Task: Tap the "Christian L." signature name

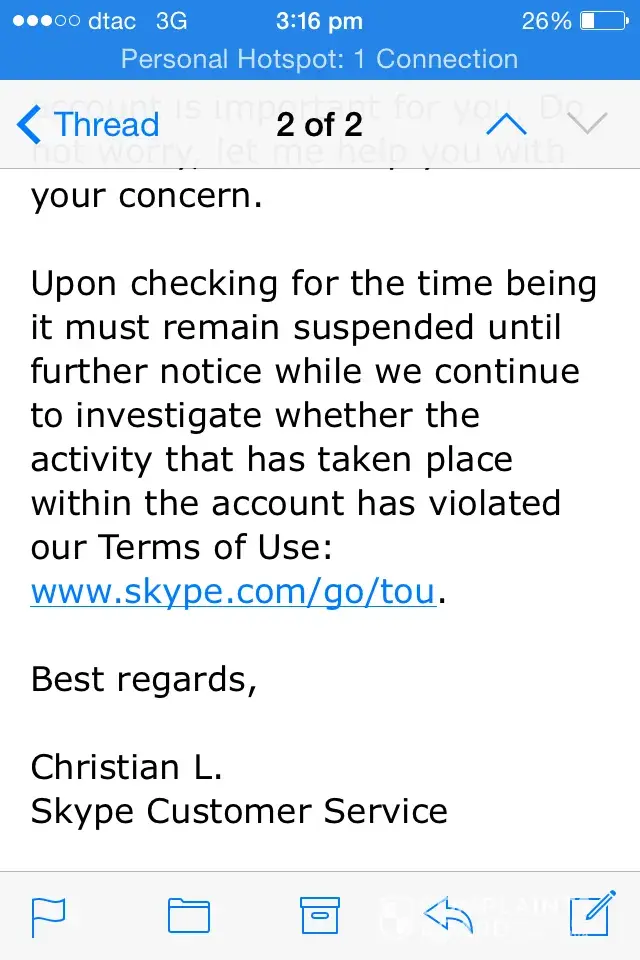Action: coord(126,767)
